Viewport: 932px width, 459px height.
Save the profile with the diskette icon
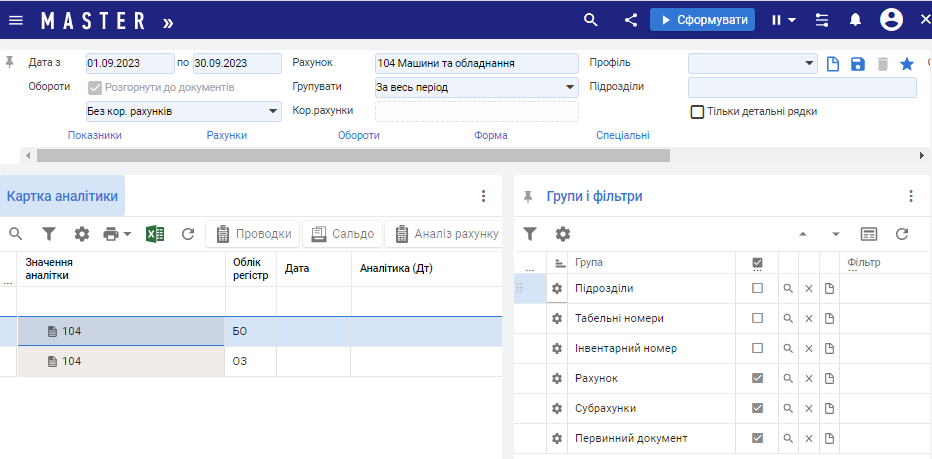coord(857,64)
